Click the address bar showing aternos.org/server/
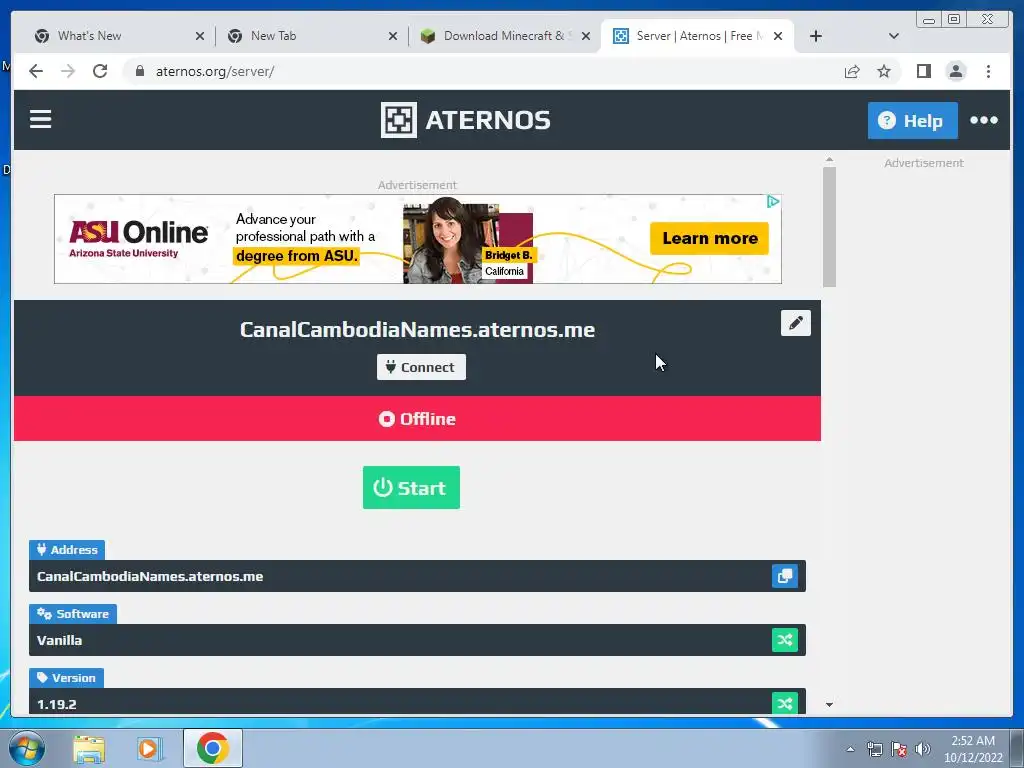This screenshot has width=1024, height=768. coord(483,71)
